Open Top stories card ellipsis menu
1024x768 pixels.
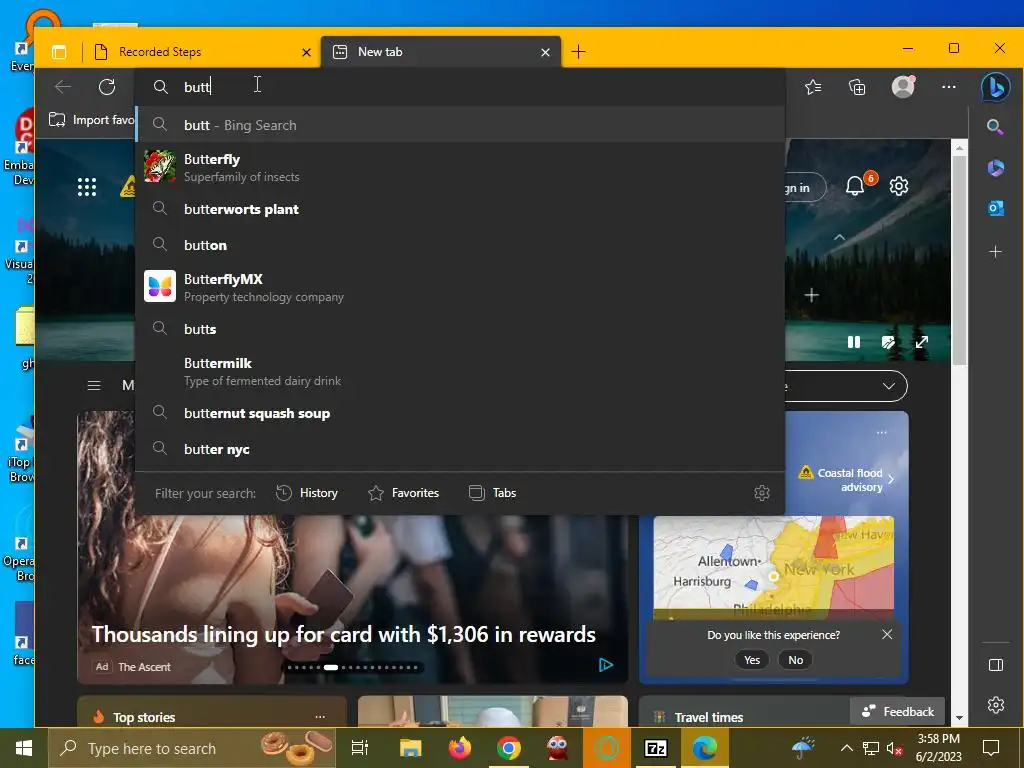point(320,716)
